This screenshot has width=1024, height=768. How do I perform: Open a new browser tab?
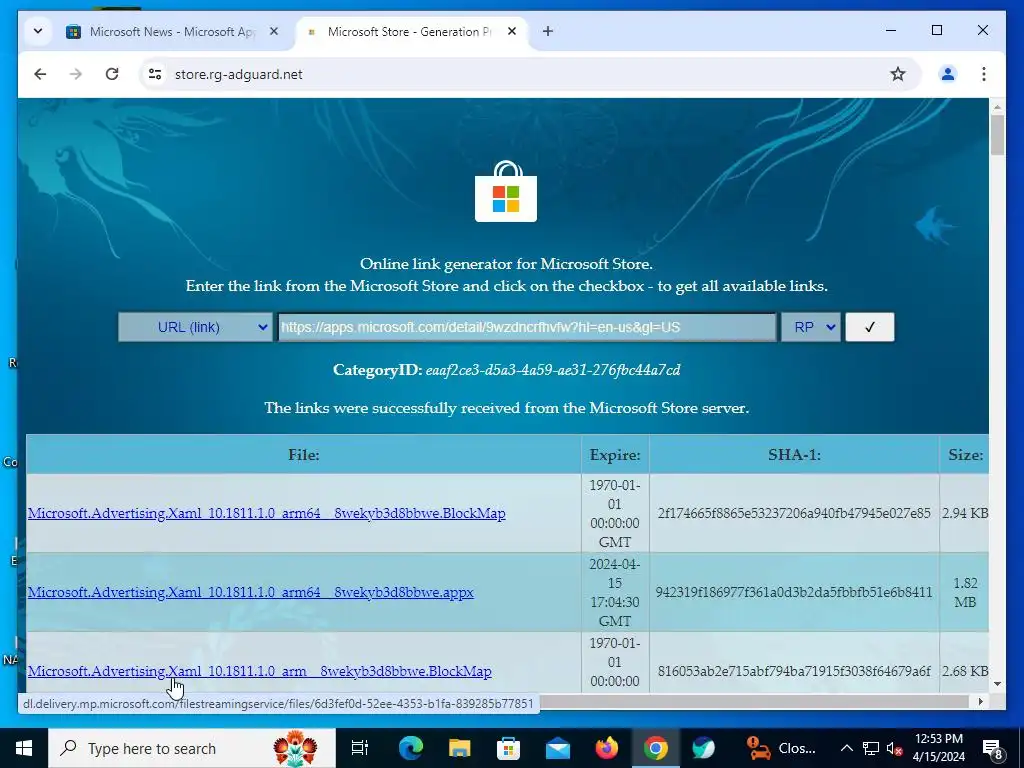pyautogui.click(x=548, y=31)
